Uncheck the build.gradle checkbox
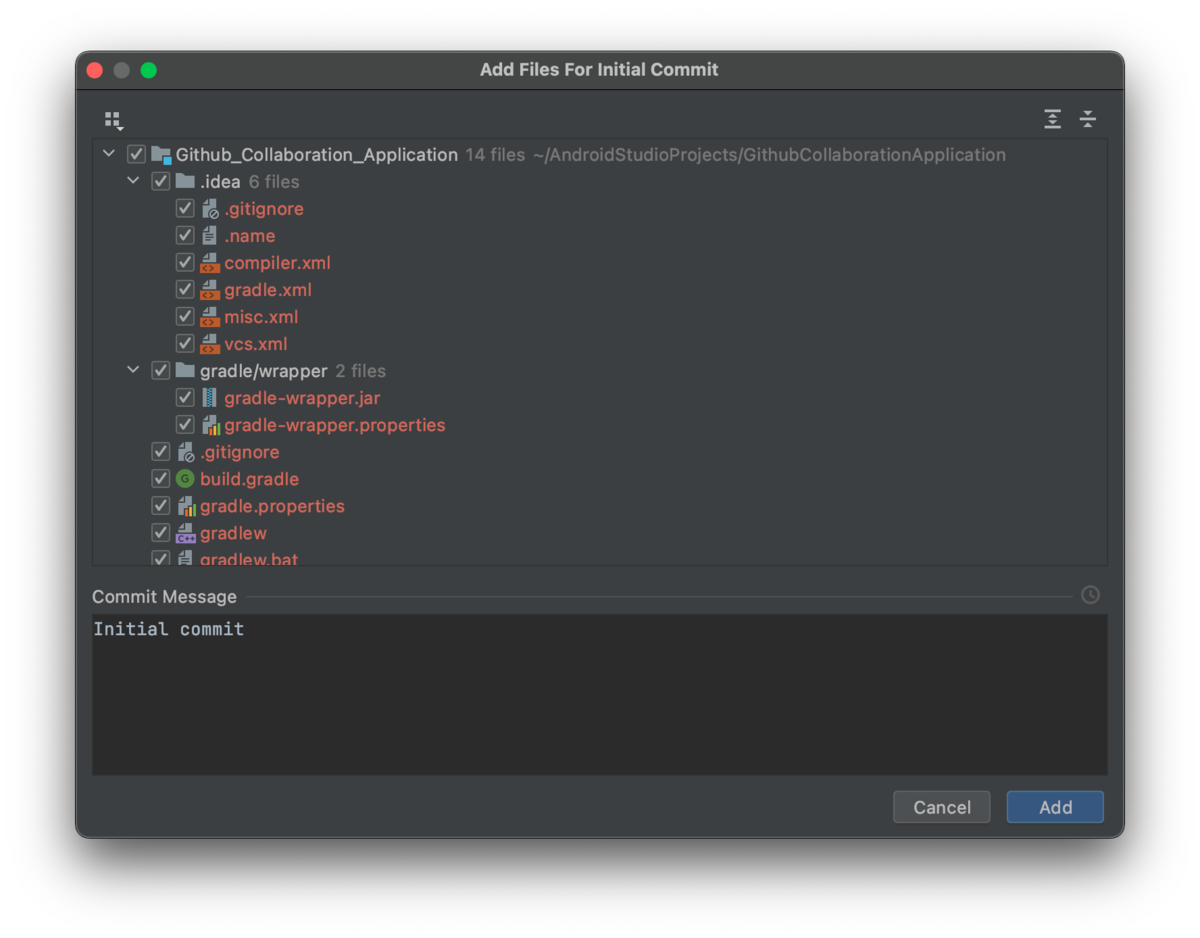 160,479
